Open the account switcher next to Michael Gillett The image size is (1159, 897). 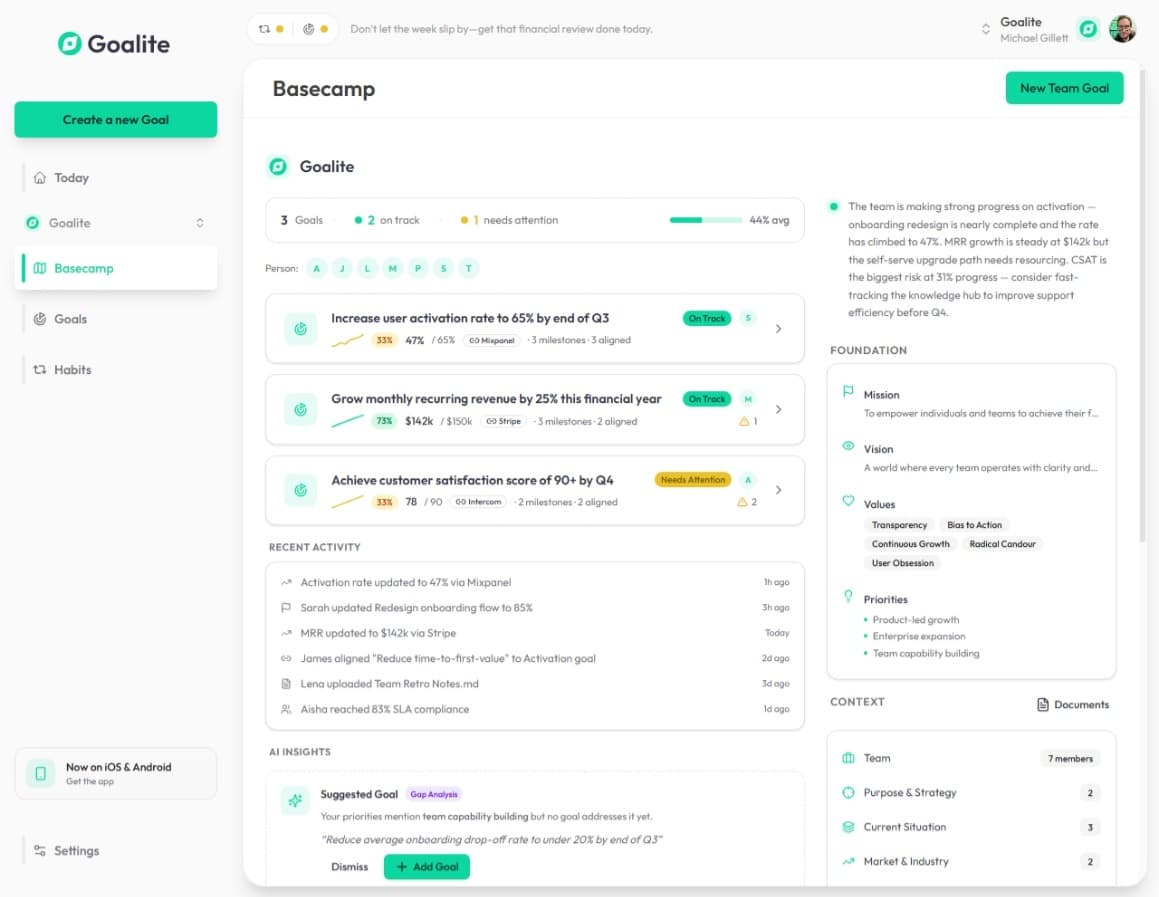click(984, 29)
